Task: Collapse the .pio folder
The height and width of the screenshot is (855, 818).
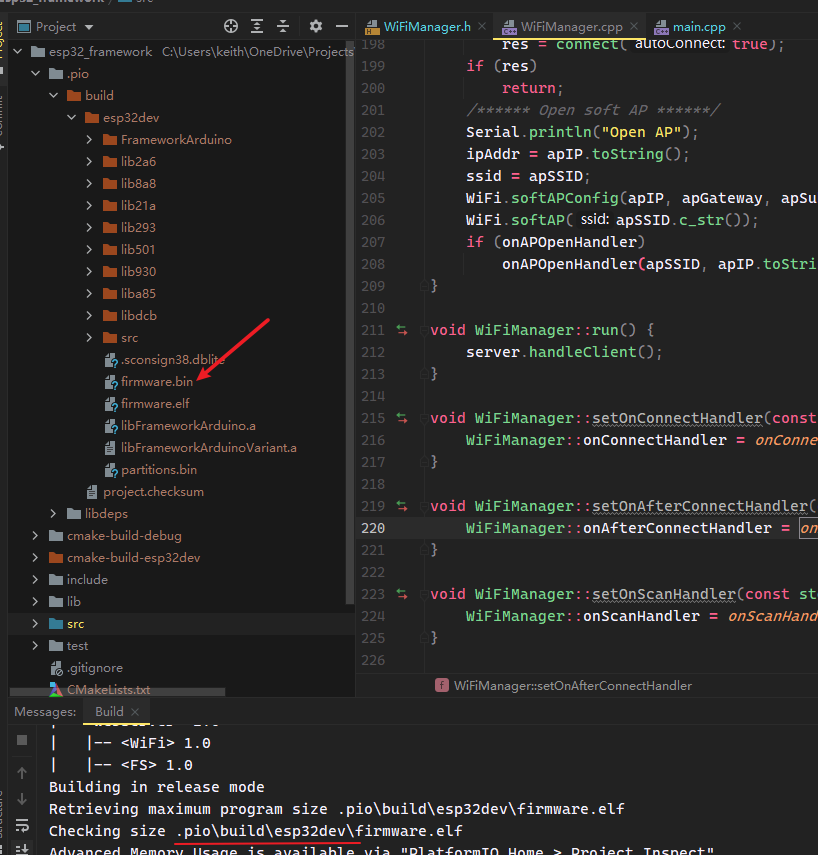Action: (35, 73)
